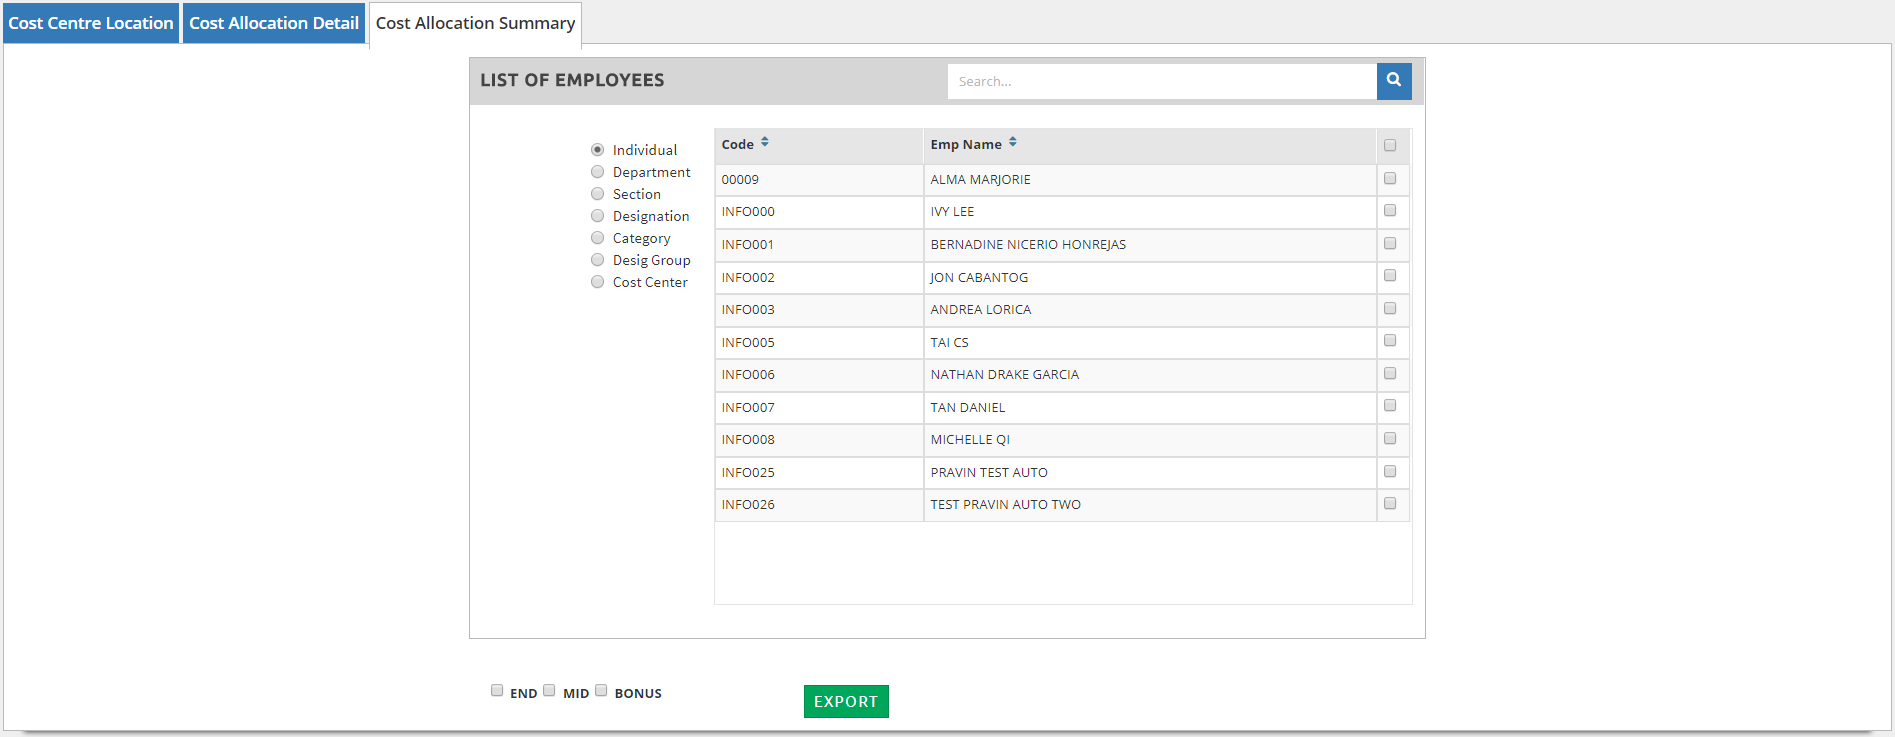Enable the END checkbox
The image size is (1895, 737).
coord(497,690)
